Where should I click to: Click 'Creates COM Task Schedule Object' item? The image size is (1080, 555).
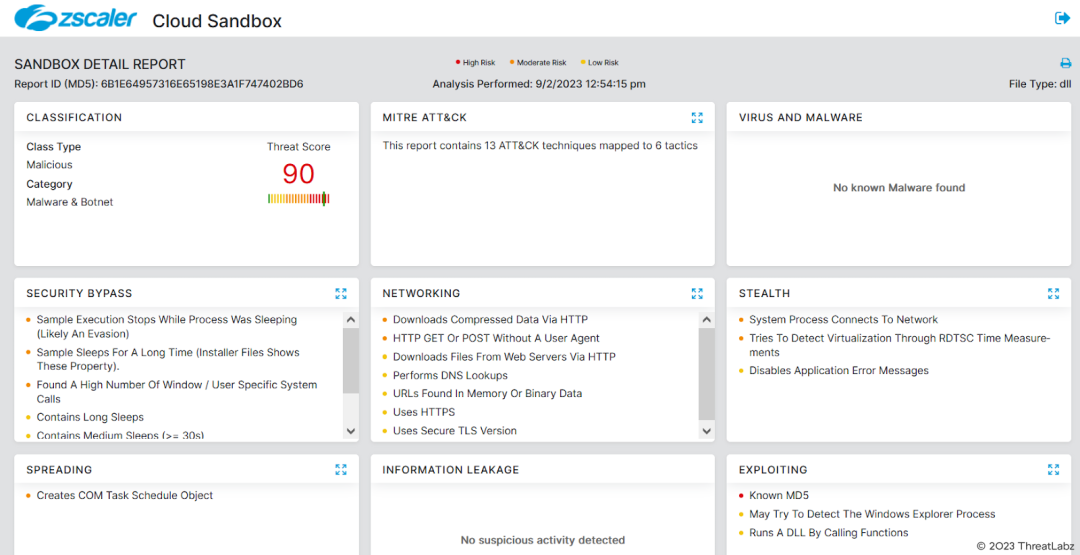coord(125,496)
